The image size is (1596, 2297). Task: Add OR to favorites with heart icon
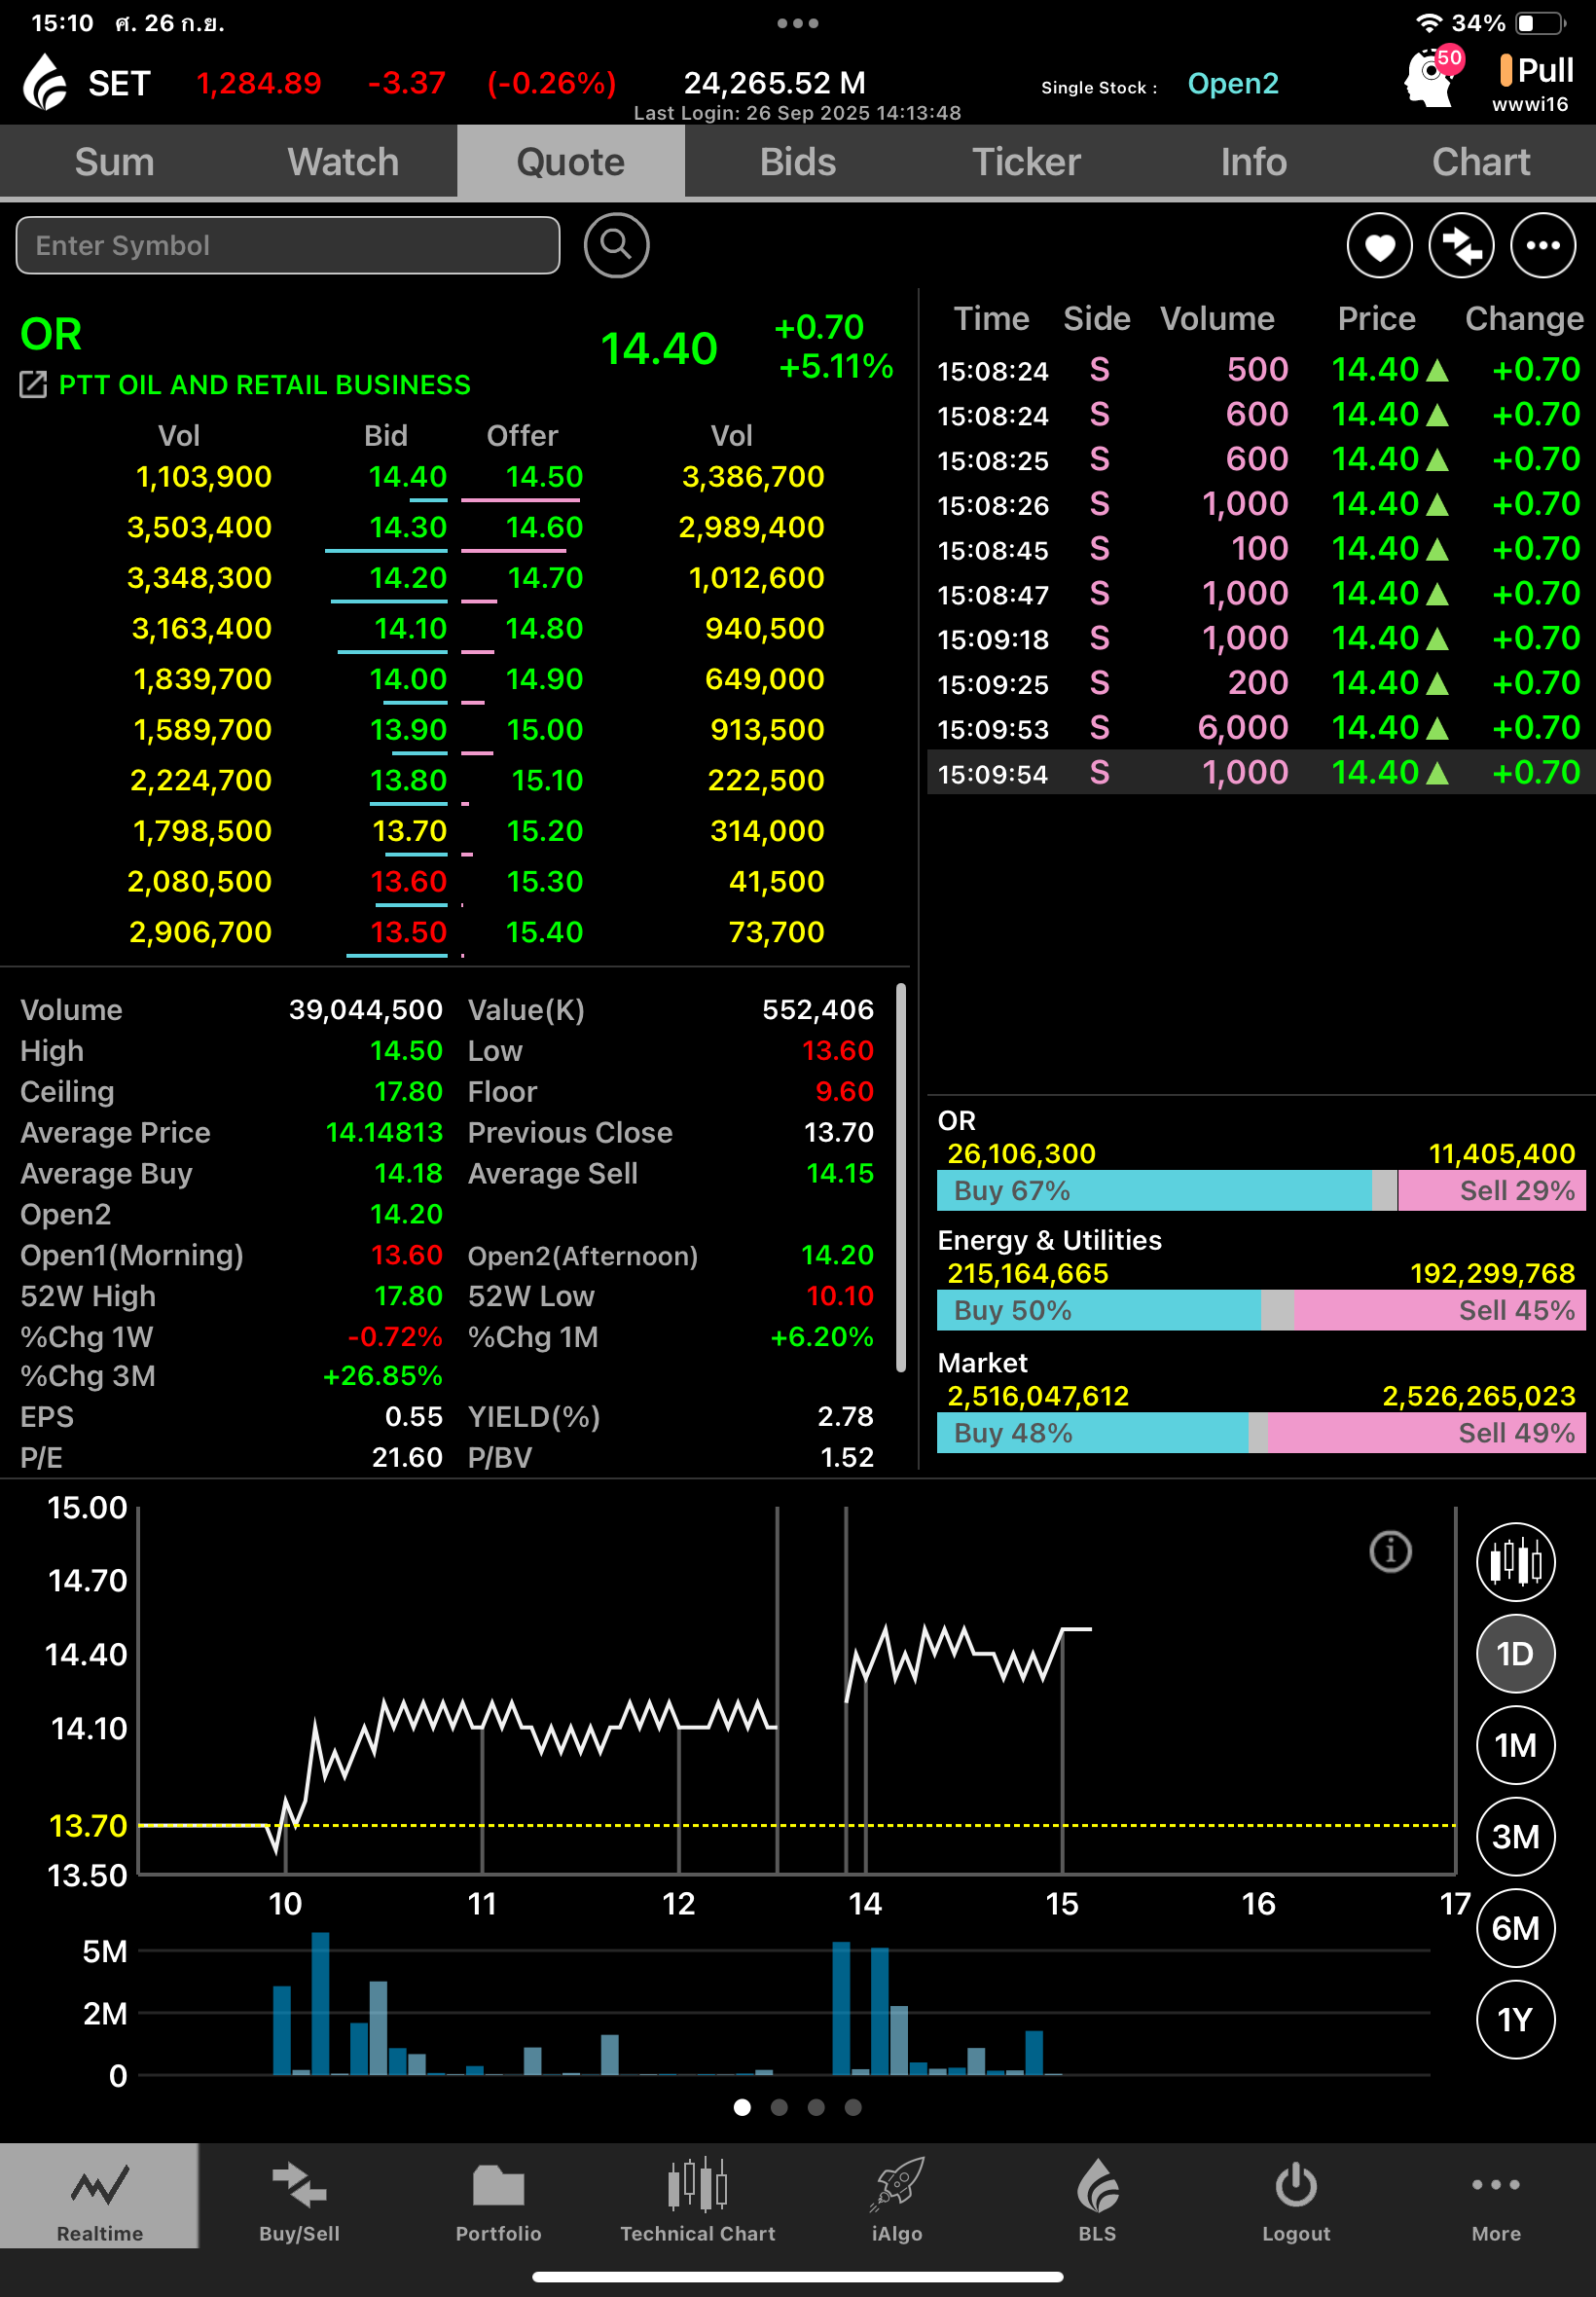pyautogui.click(x=1379, y=245)
